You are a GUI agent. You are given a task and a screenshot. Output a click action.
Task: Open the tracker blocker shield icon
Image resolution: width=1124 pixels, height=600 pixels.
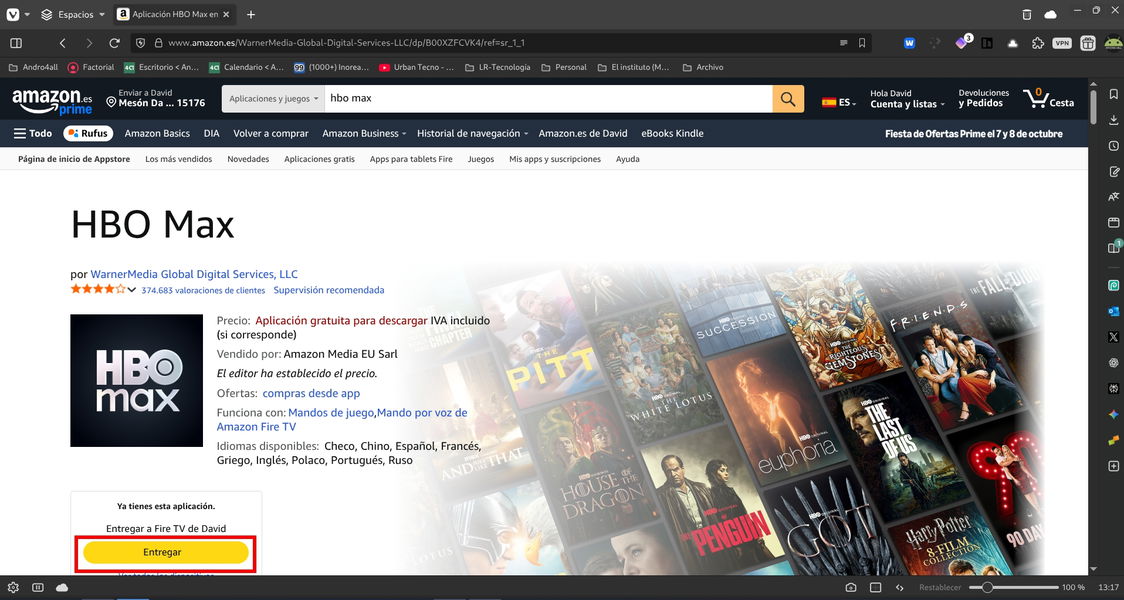(140, 43)
